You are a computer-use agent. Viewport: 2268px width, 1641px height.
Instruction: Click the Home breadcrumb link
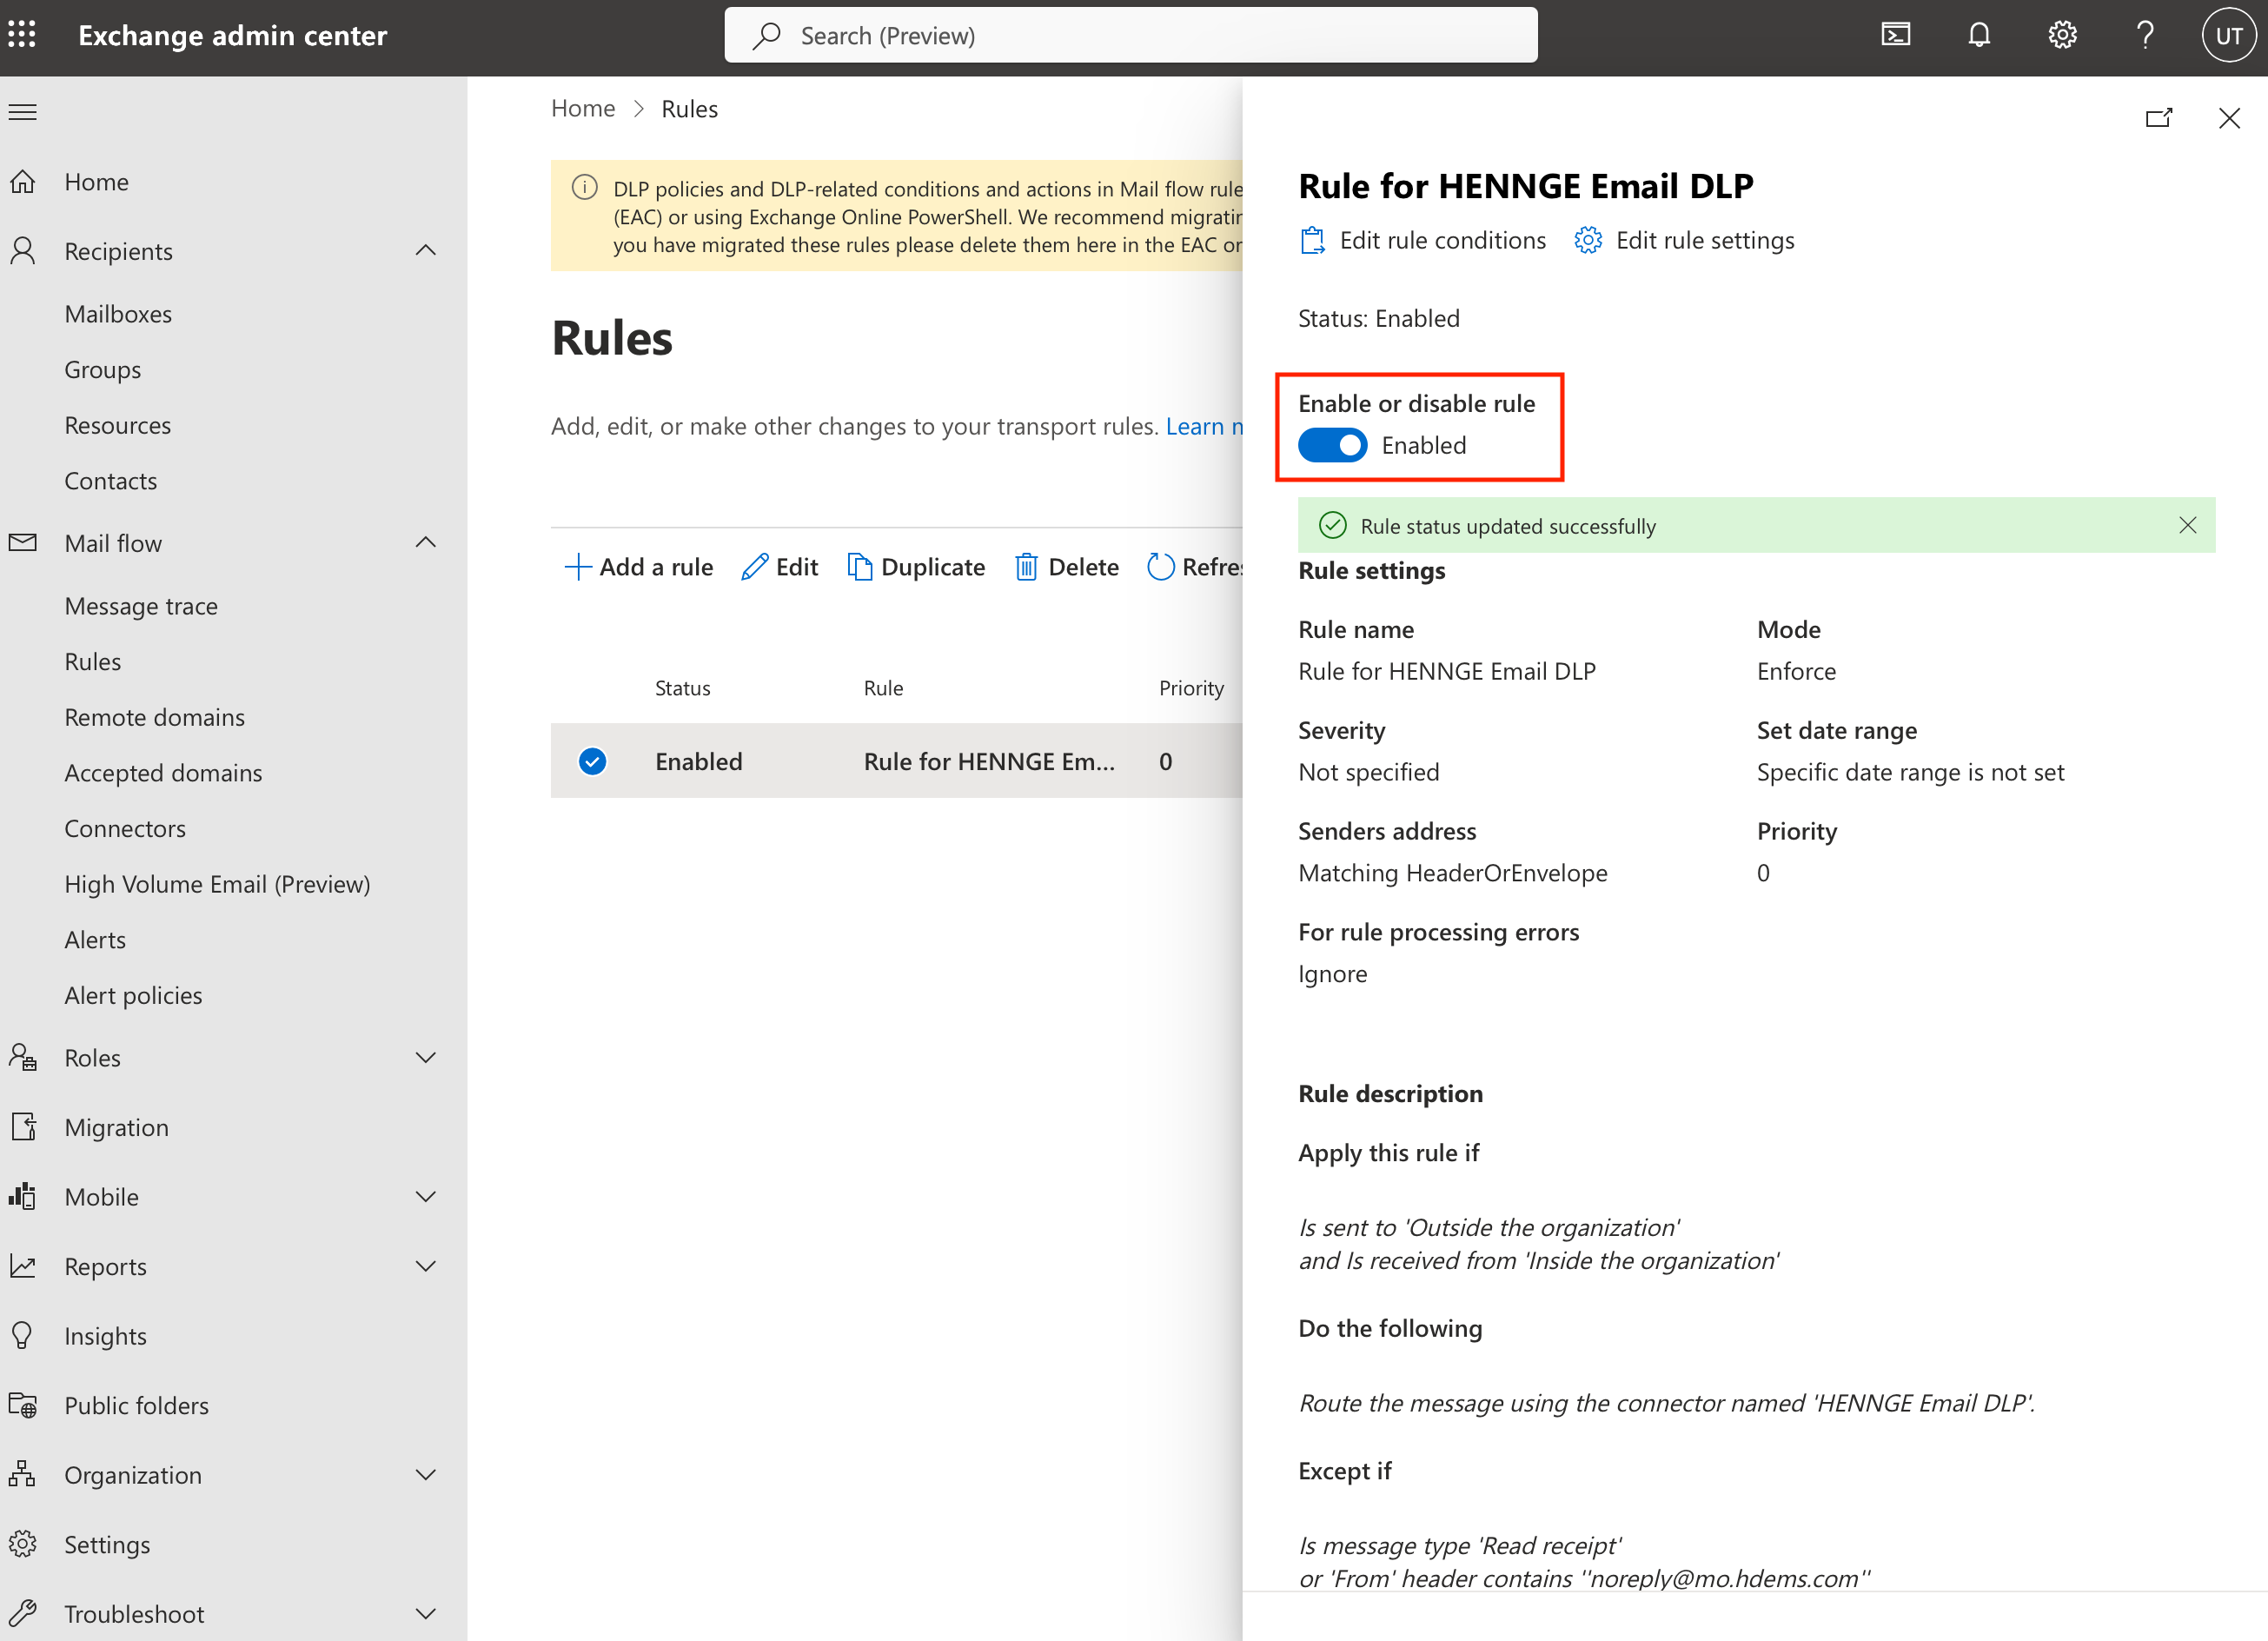click(583, 108)
